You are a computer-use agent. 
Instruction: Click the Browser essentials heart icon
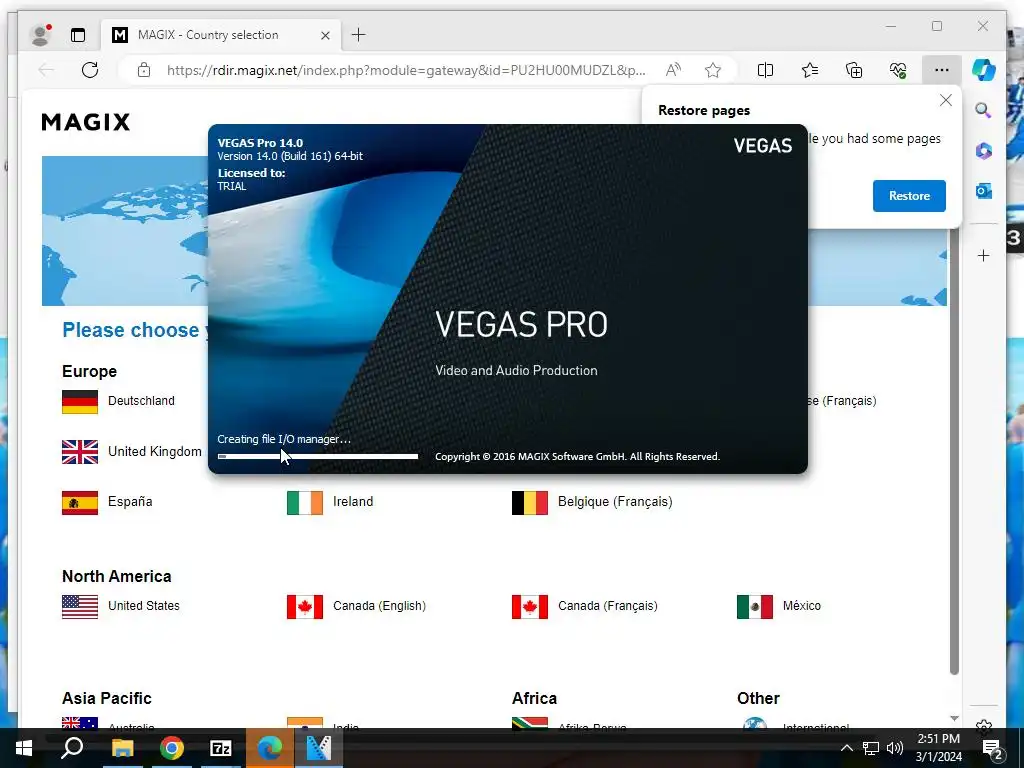(x=898, y=70)
